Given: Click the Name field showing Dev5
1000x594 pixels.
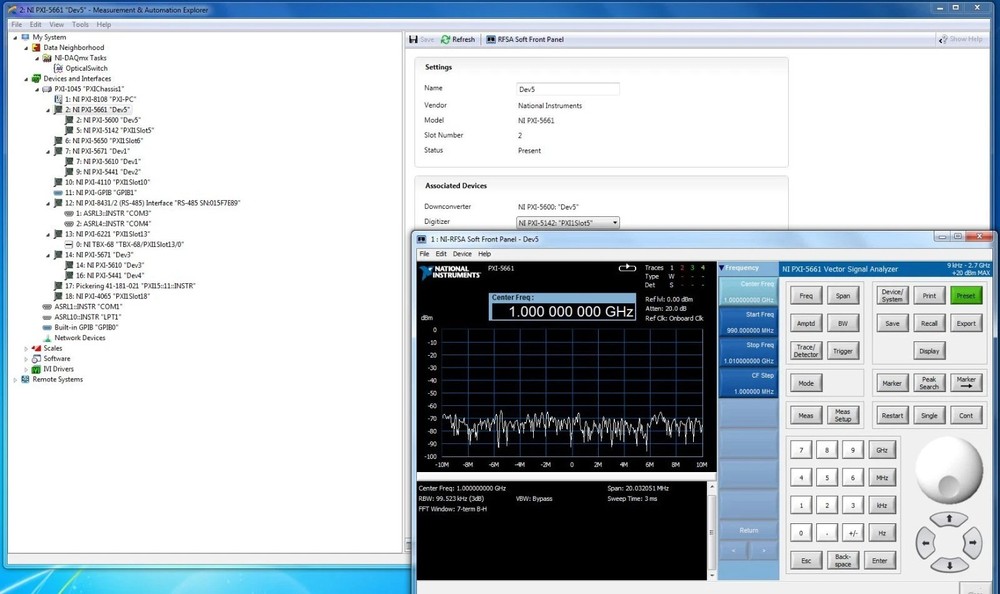Looking at the screenshot, I should [568, 87].
